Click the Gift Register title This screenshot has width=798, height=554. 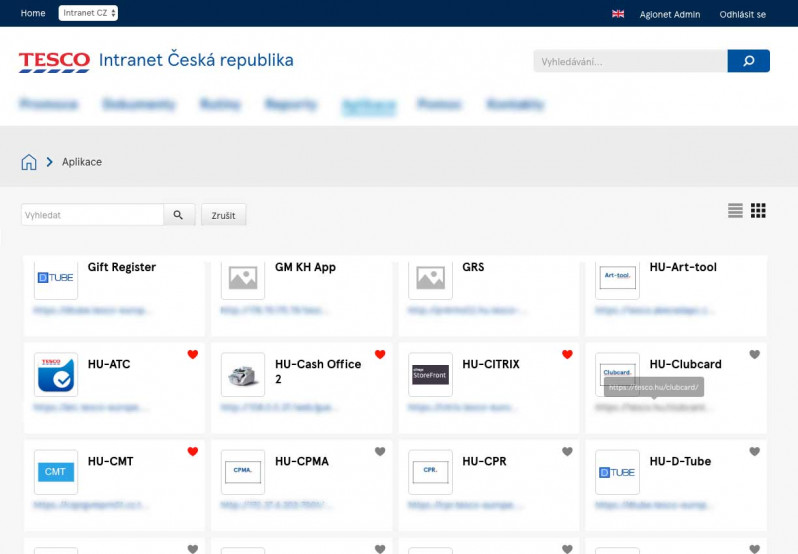pyautogui.click(x=122, y=267)
